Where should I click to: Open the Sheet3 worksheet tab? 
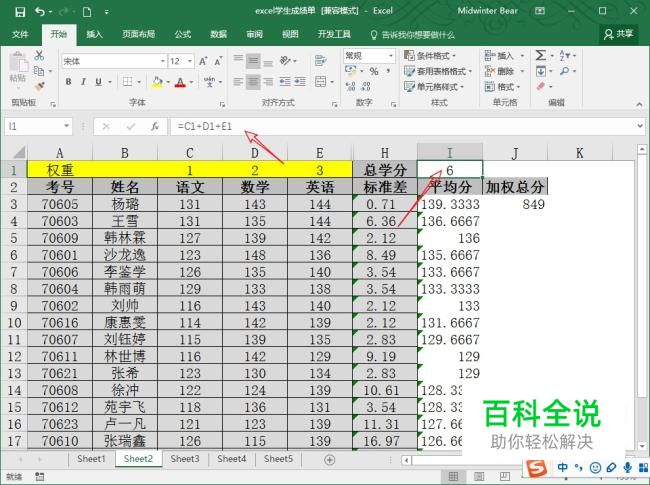click(185, 459)
